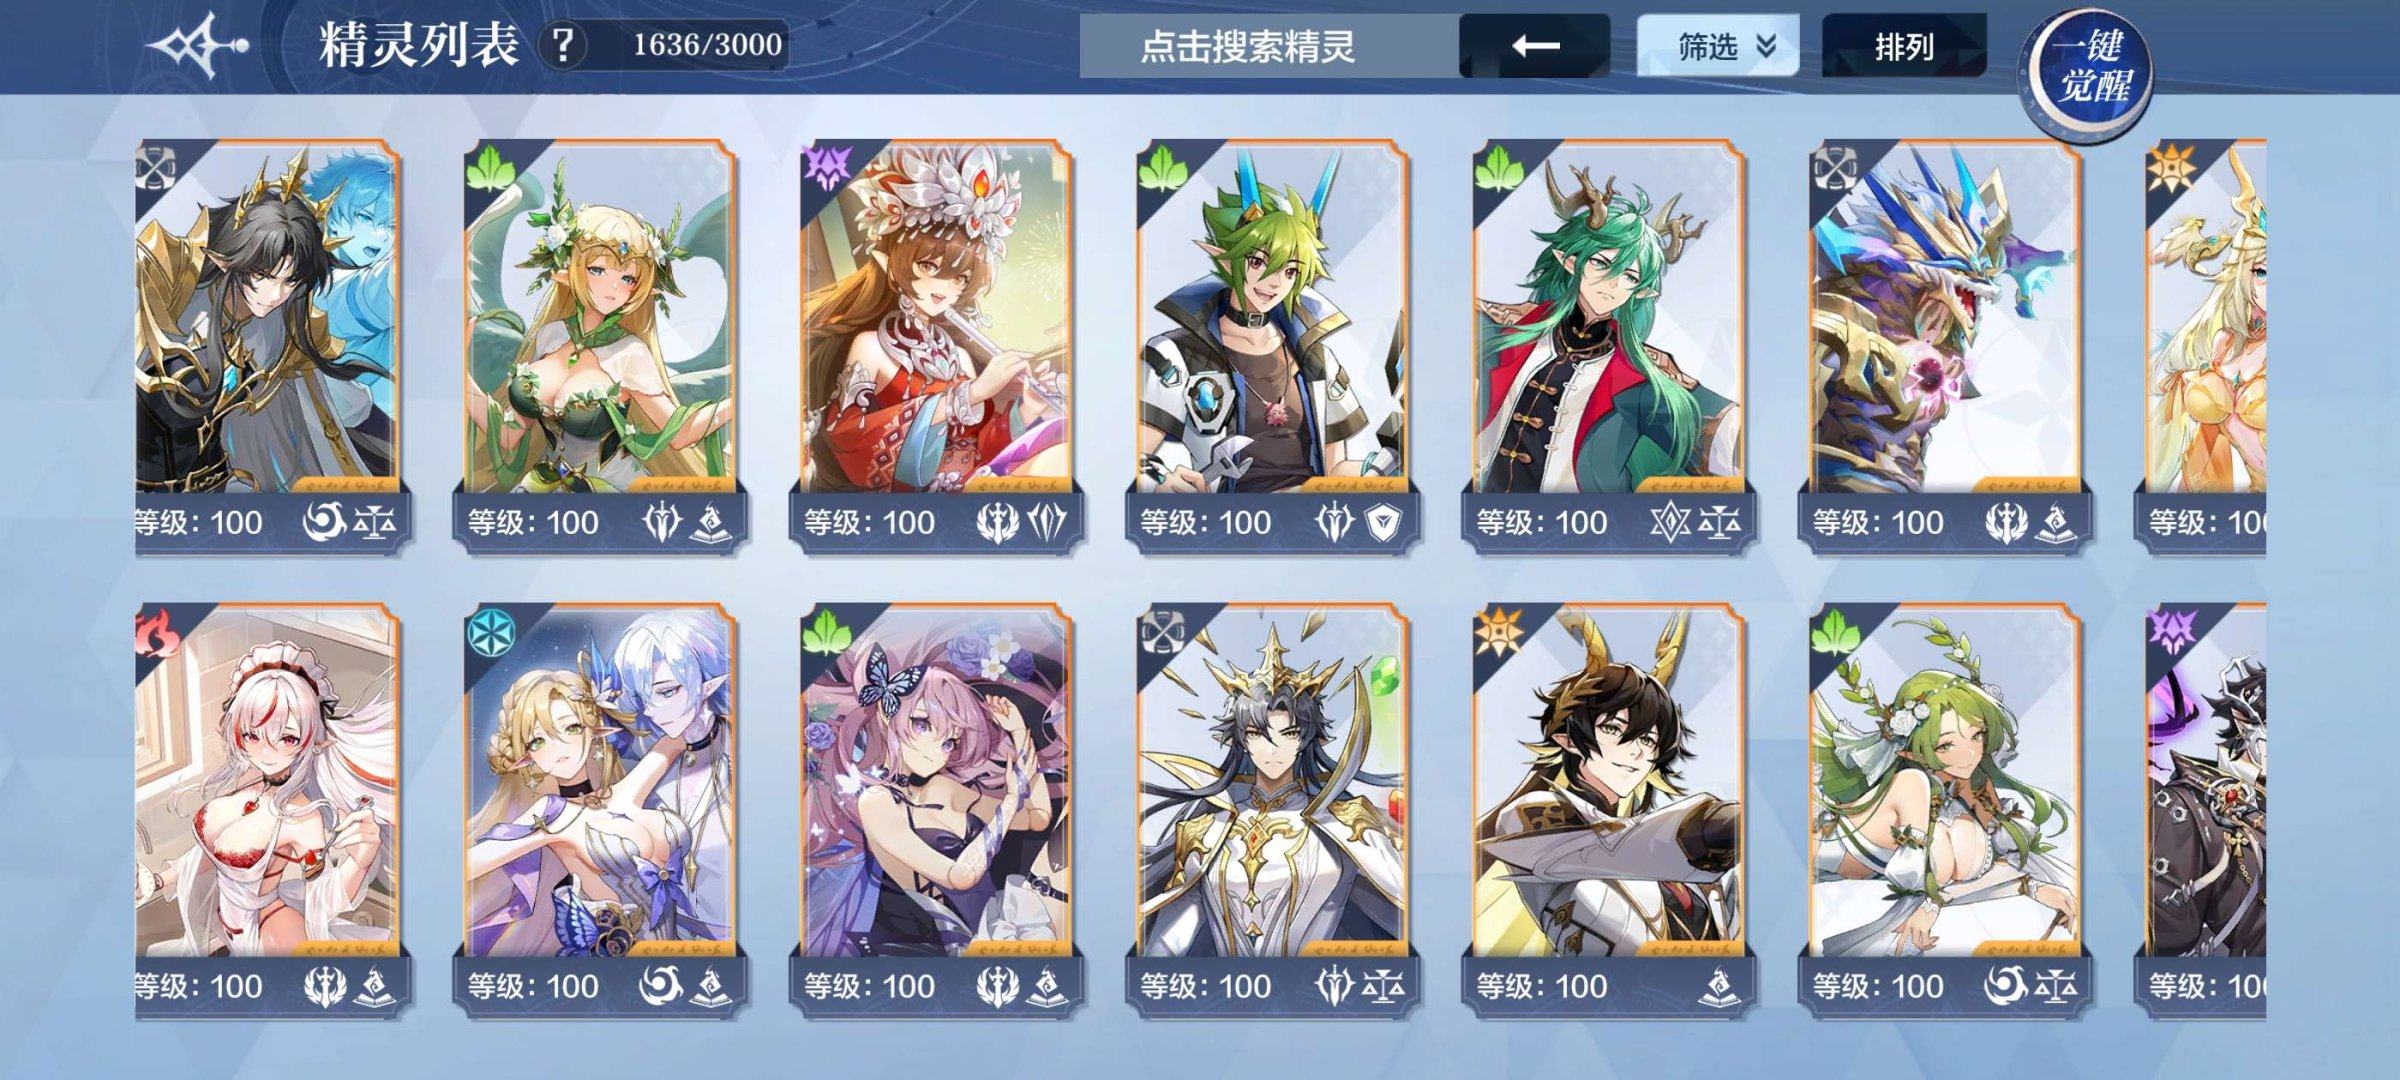Click the sun element icon on horned dark-haired card

click(1497, 632)
